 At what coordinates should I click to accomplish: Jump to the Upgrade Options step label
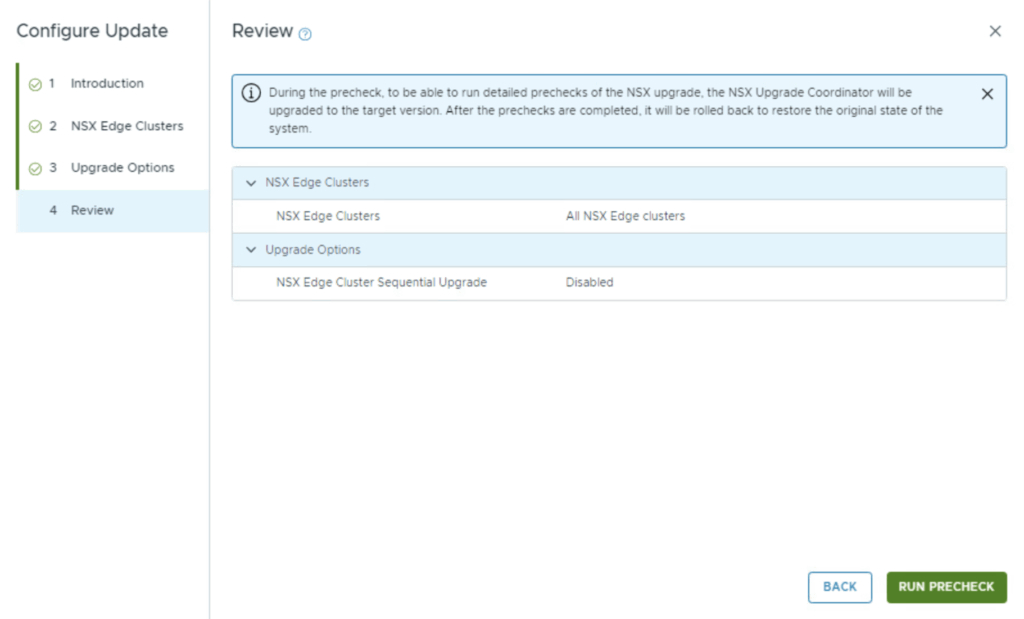(x=122, y=168)
